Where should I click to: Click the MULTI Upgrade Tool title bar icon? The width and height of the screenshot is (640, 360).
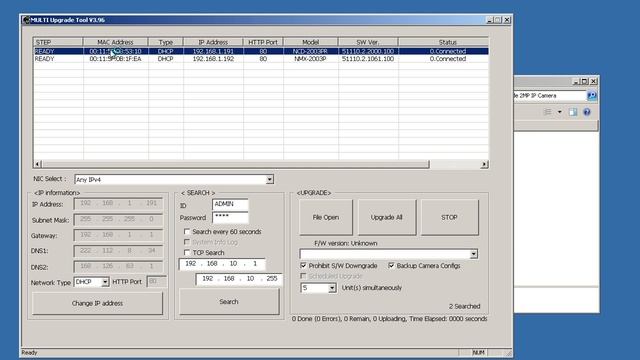click(x=27, y=20)
